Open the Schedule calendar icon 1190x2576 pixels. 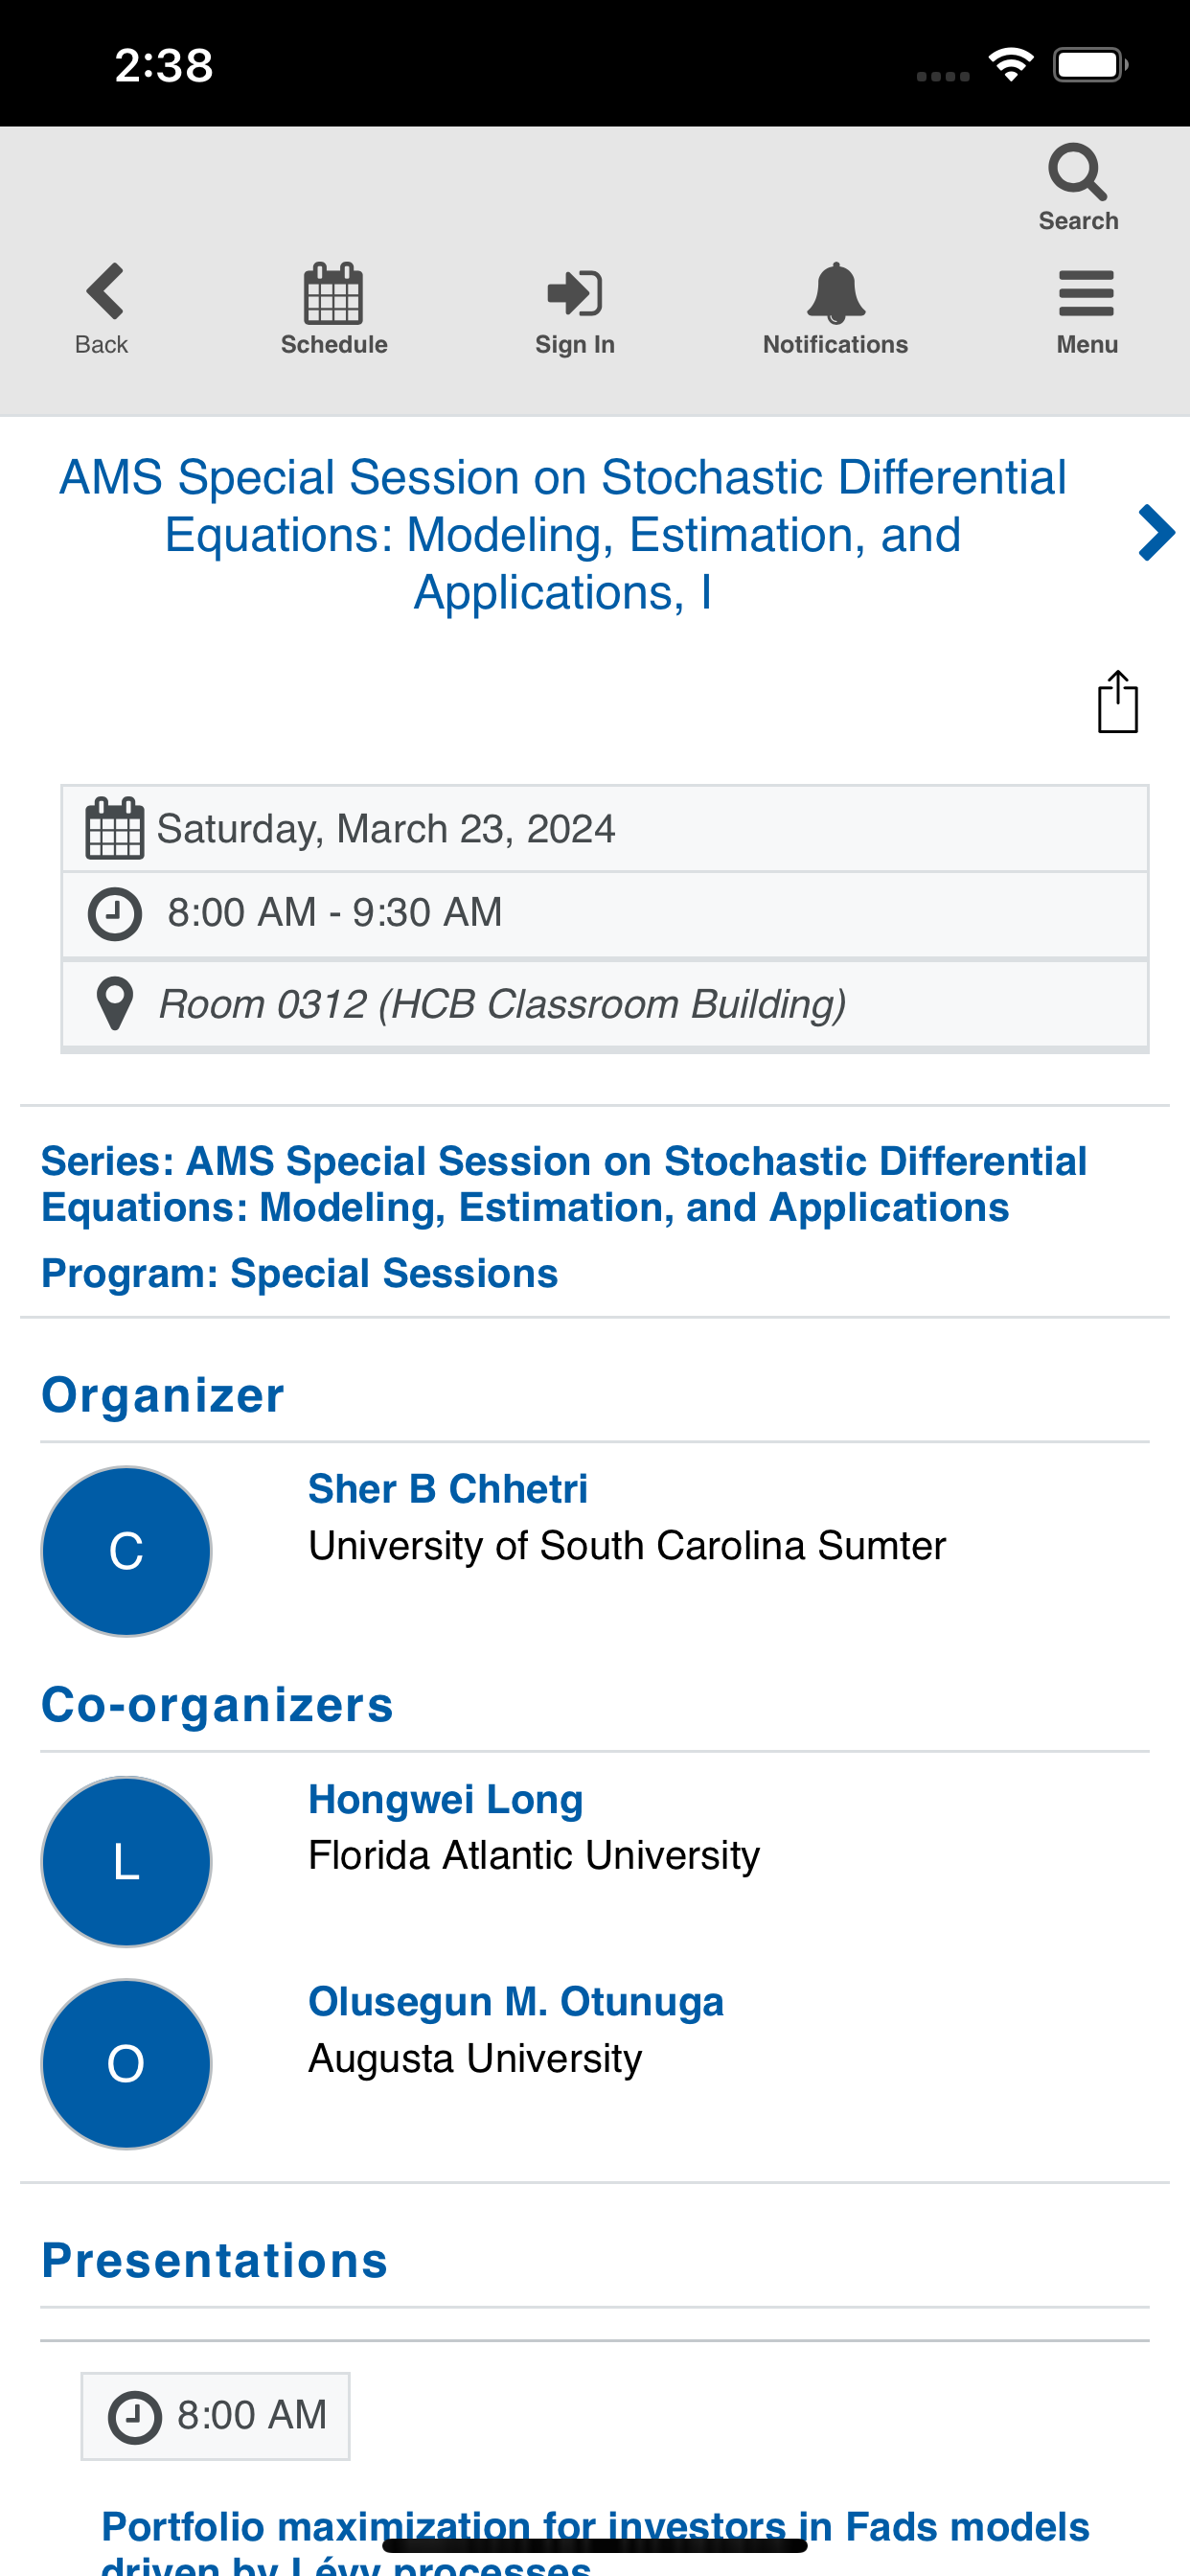click(x=333, y=293)
